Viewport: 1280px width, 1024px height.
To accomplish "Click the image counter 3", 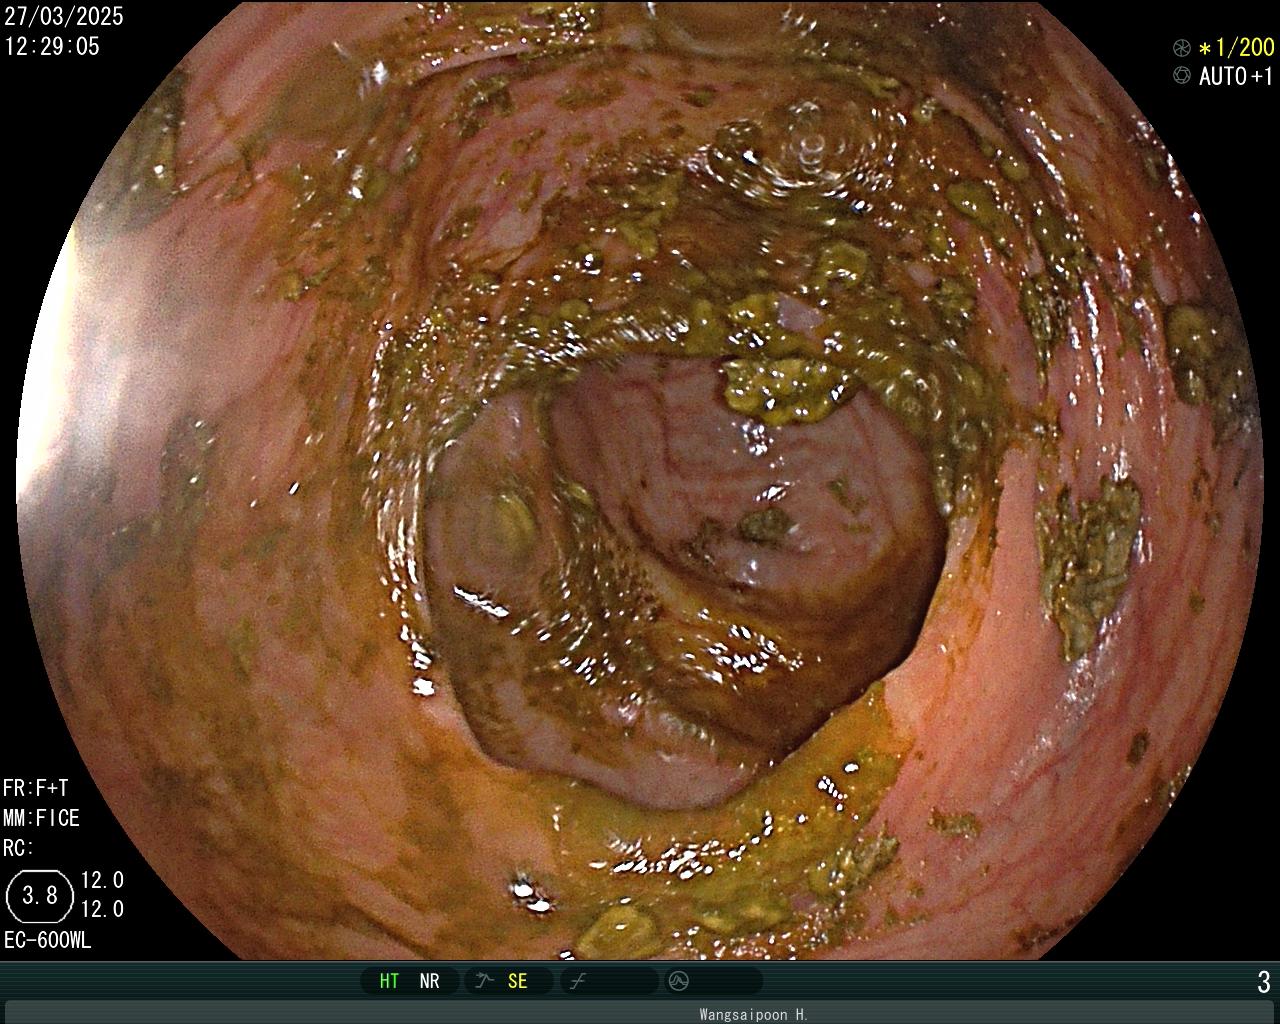I will pos(1264,982).
